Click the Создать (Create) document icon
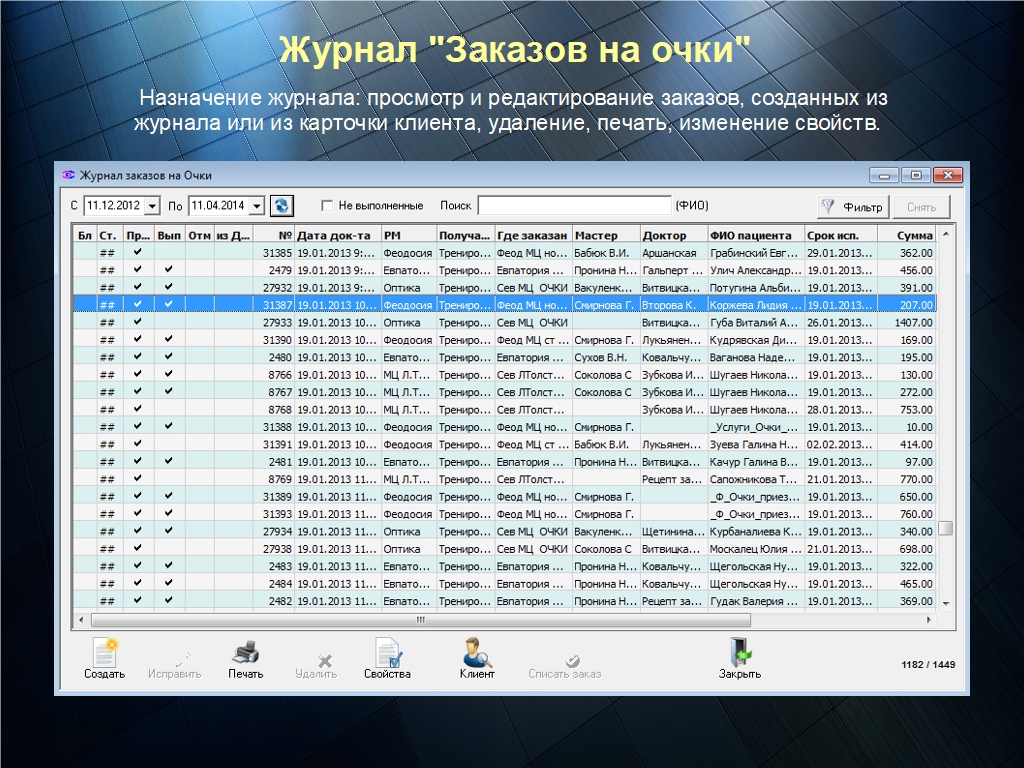 tap(104, 653)
